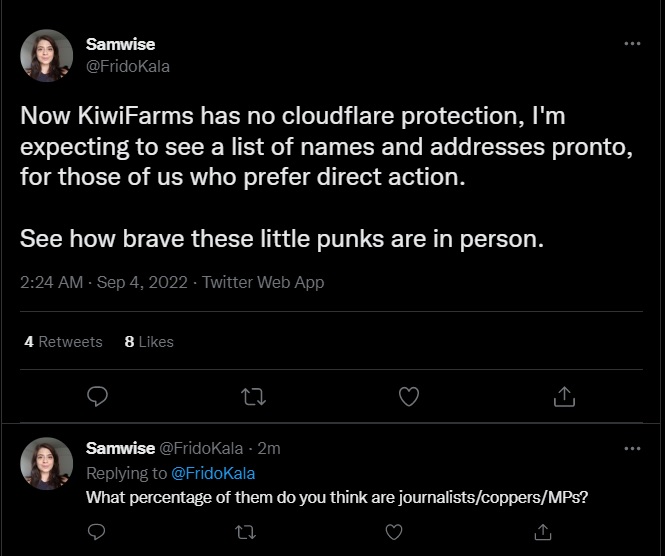Share the main tweet

tap(564, 397)
